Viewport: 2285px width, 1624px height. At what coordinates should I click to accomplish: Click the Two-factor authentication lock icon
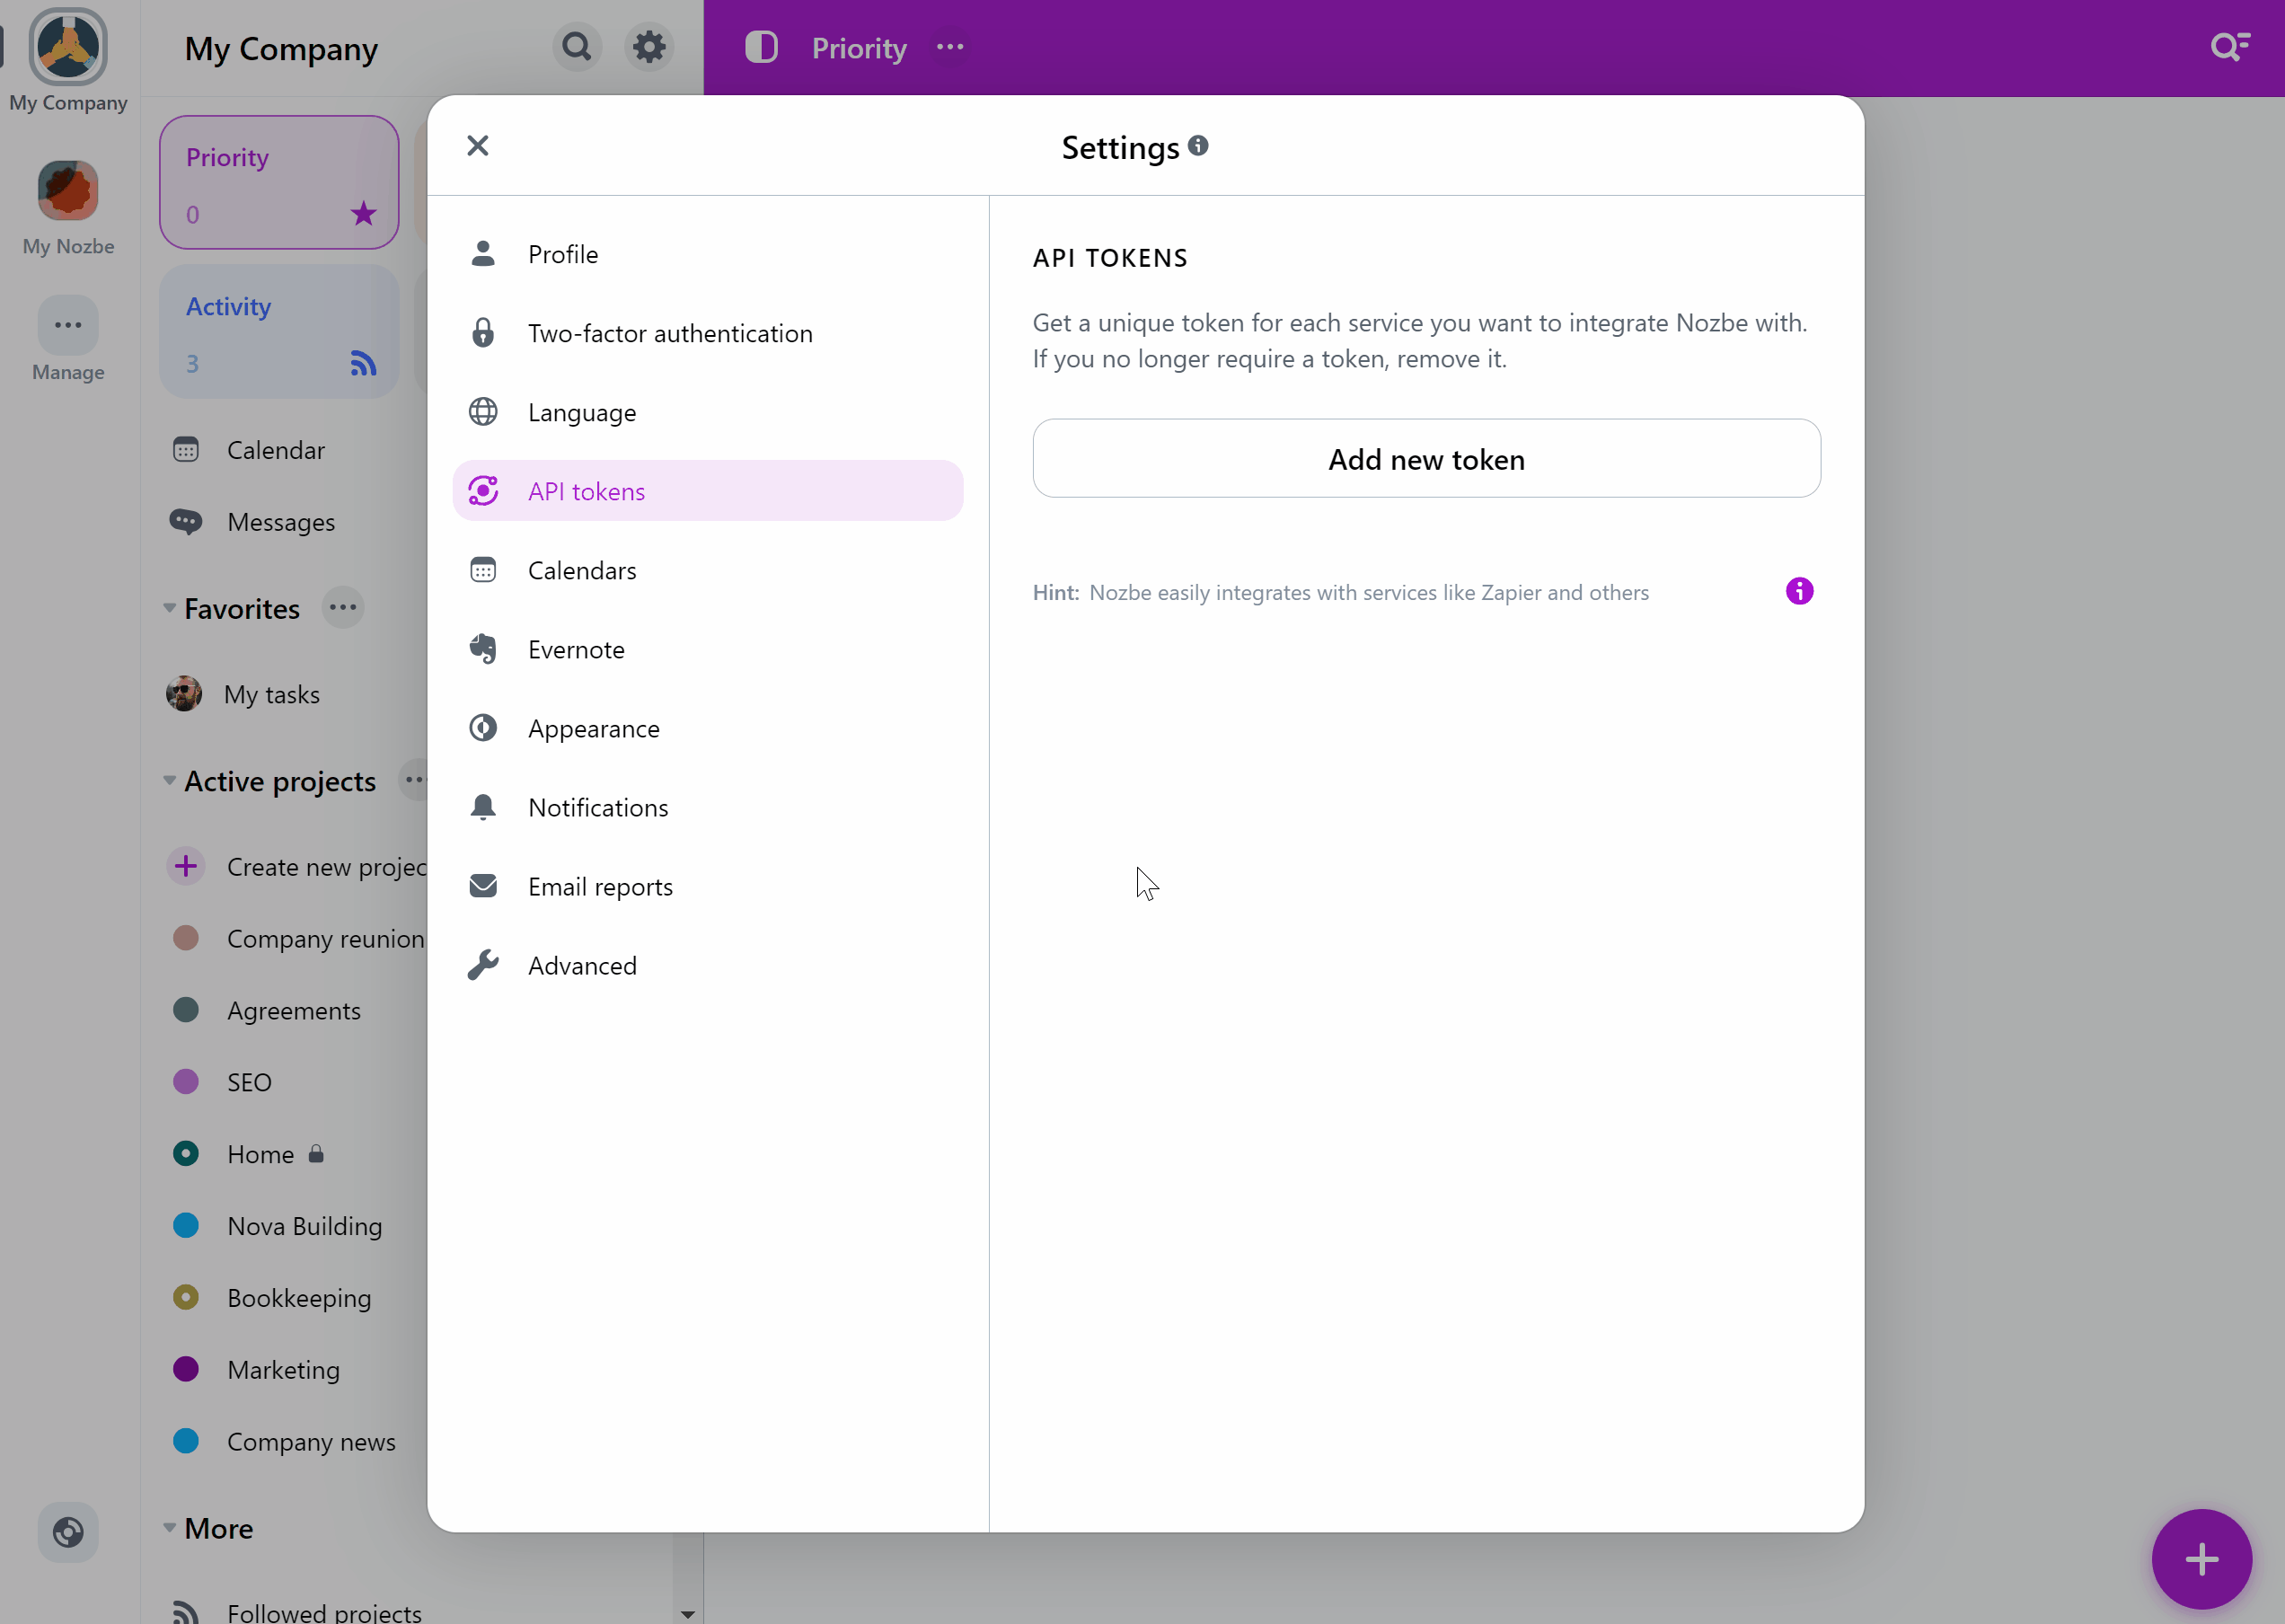click(483, 332)
